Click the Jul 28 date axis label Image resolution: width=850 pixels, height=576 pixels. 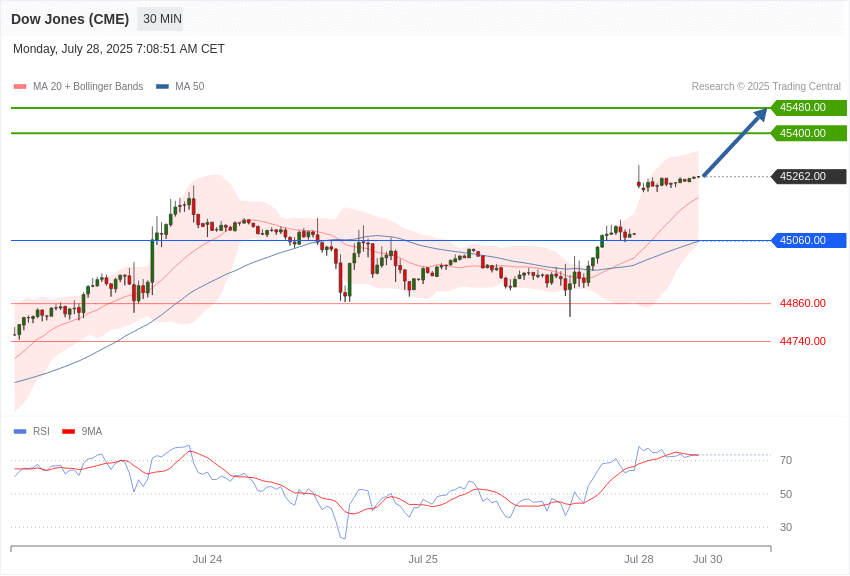pos(639,559)
